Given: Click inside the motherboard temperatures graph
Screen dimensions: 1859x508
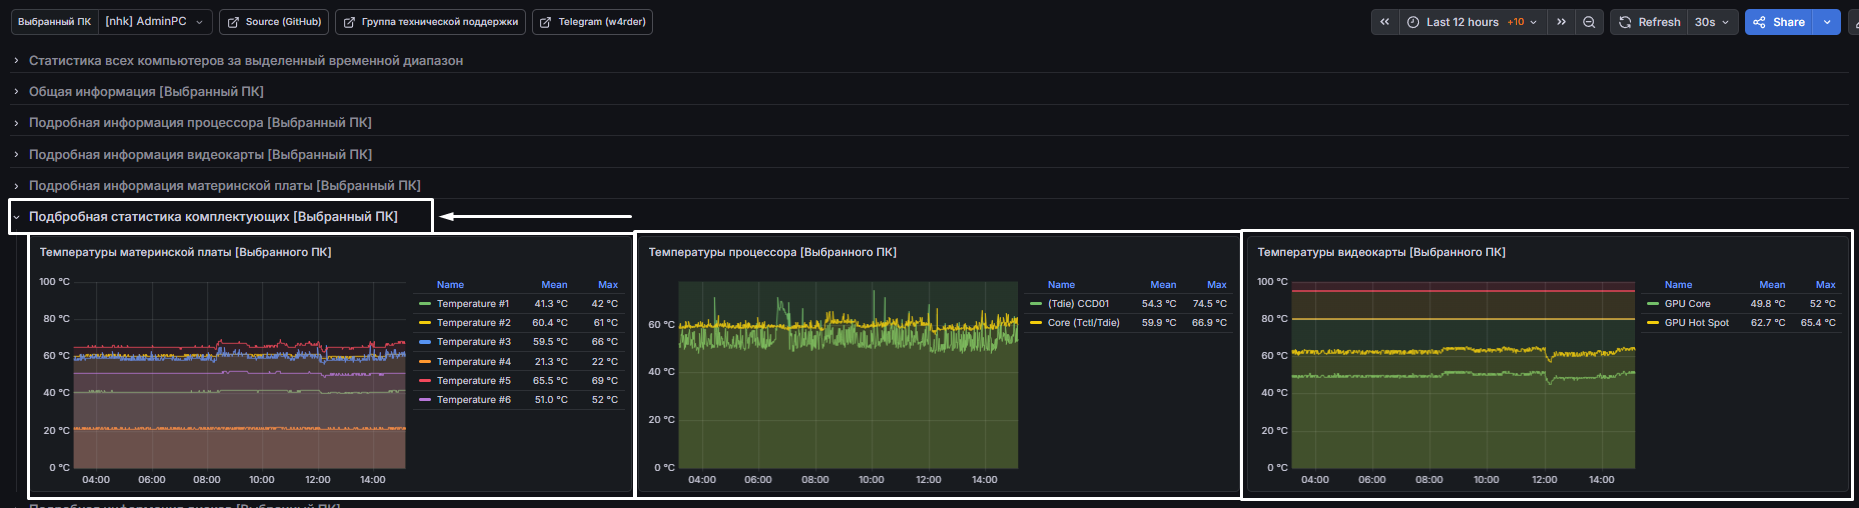Looking at the screenshot, I should point(240,375).
